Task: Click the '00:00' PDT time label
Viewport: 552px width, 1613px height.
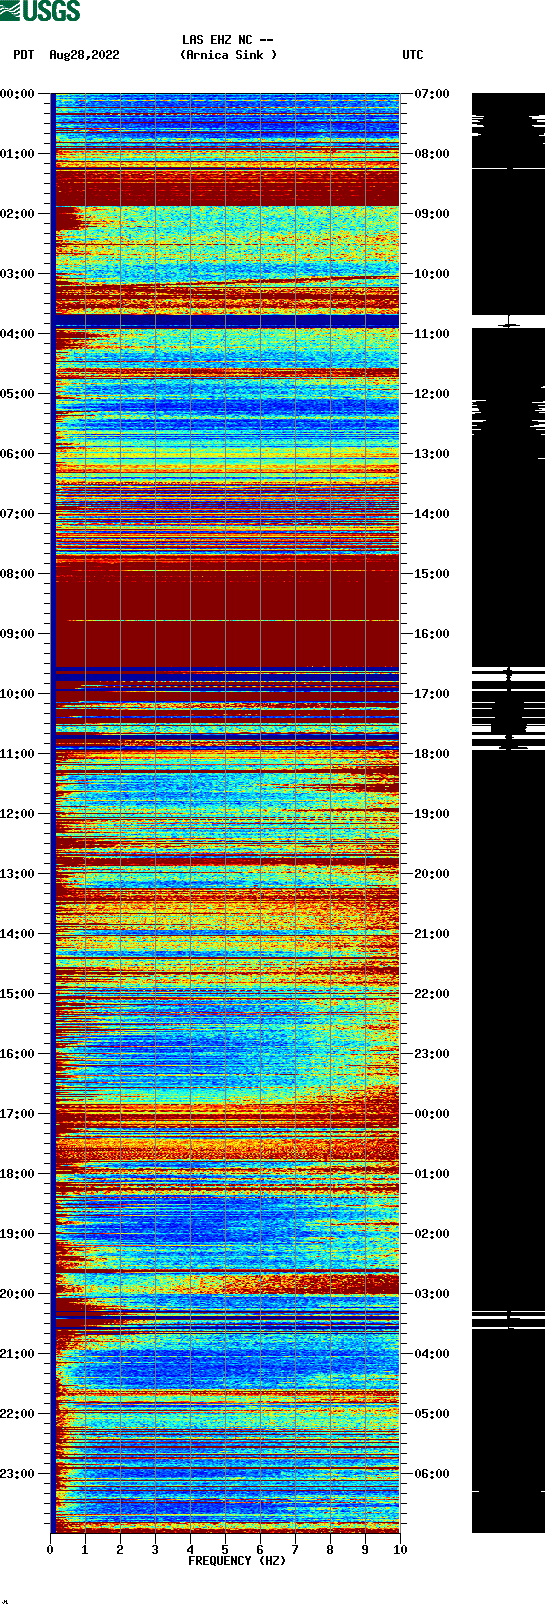Action: pyautogui.click(x=18, y=94)
